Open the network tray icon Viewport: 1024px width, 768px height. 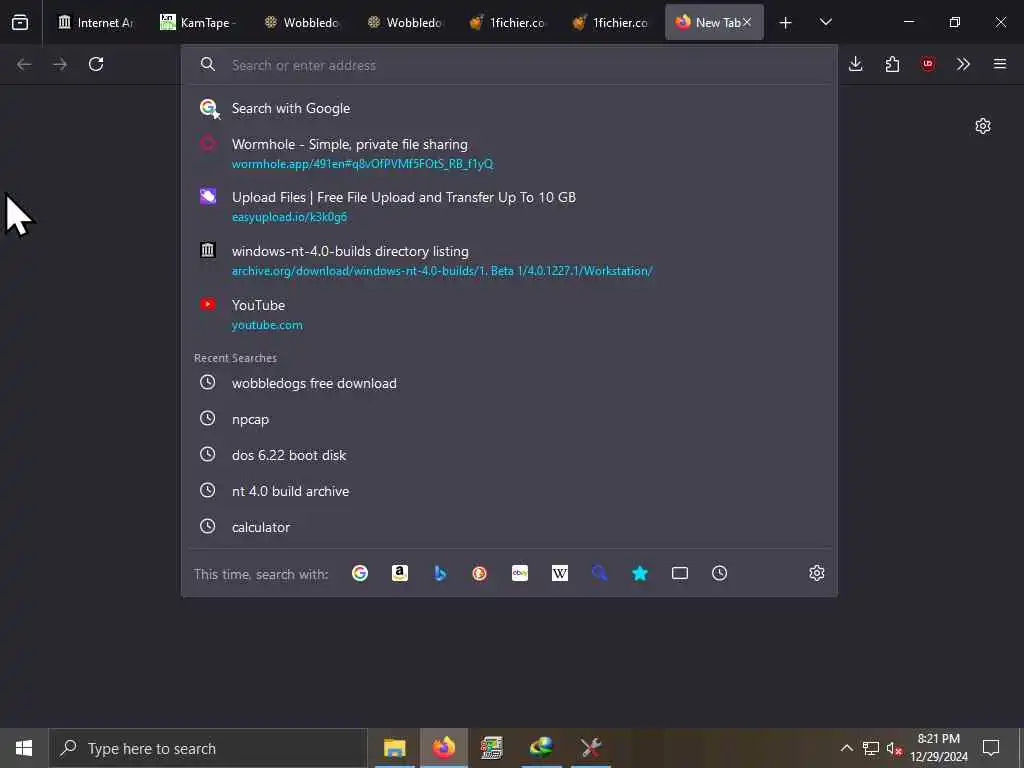871,748
